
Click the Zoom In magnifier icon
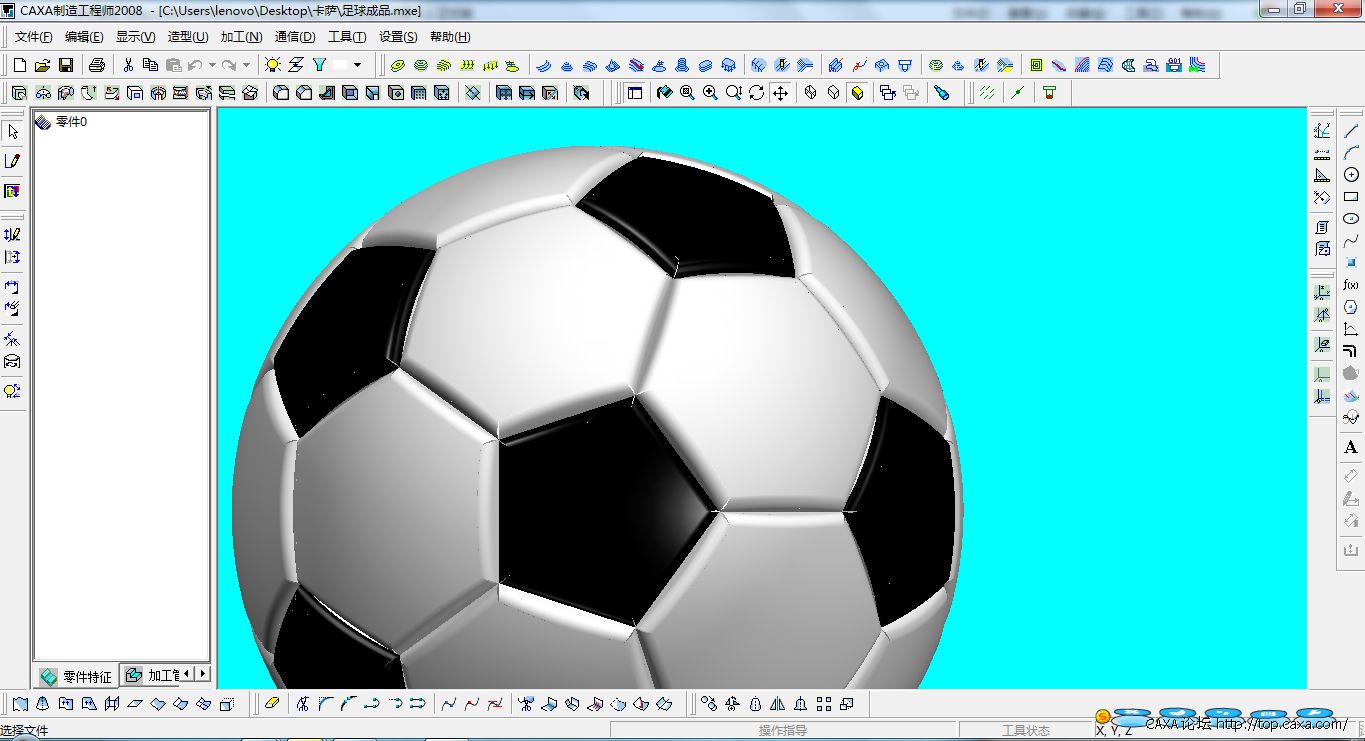pos(710,93)
